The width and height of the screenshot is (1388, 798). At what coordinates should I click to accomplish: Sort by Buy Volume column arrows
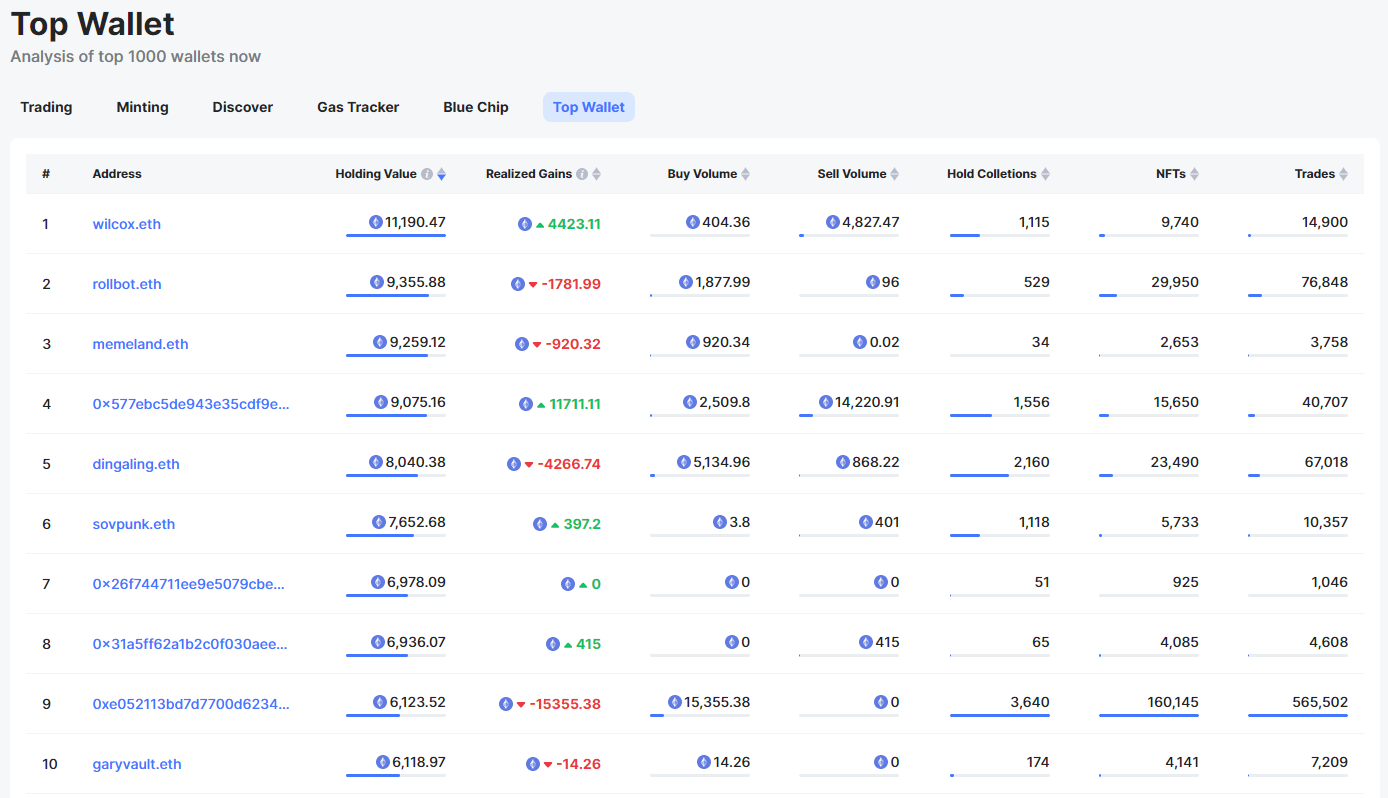click(745, 174)
